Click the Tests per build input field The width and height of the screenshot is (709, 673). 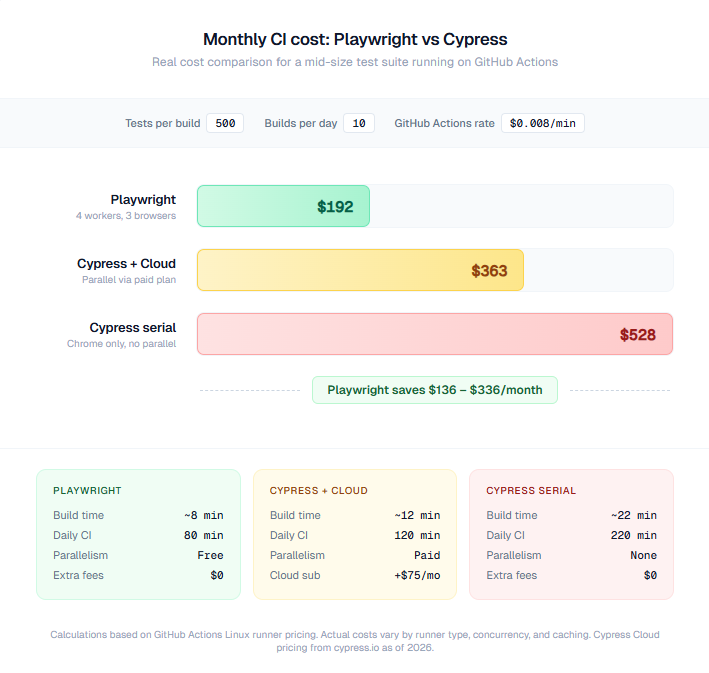(x=225, y=123)
